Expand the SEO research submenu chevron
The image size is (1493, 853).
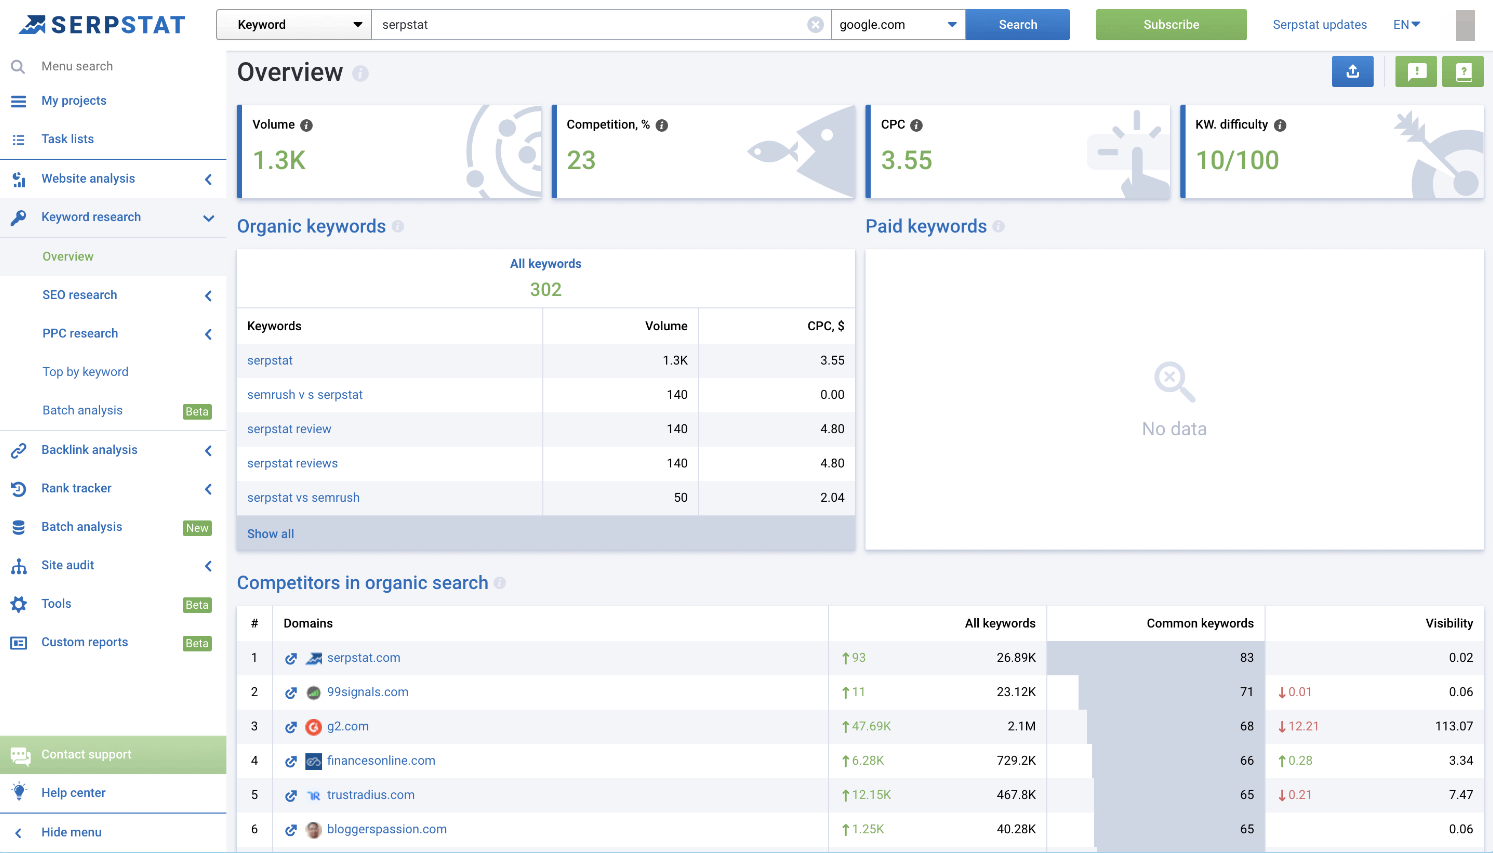point(208,296)
